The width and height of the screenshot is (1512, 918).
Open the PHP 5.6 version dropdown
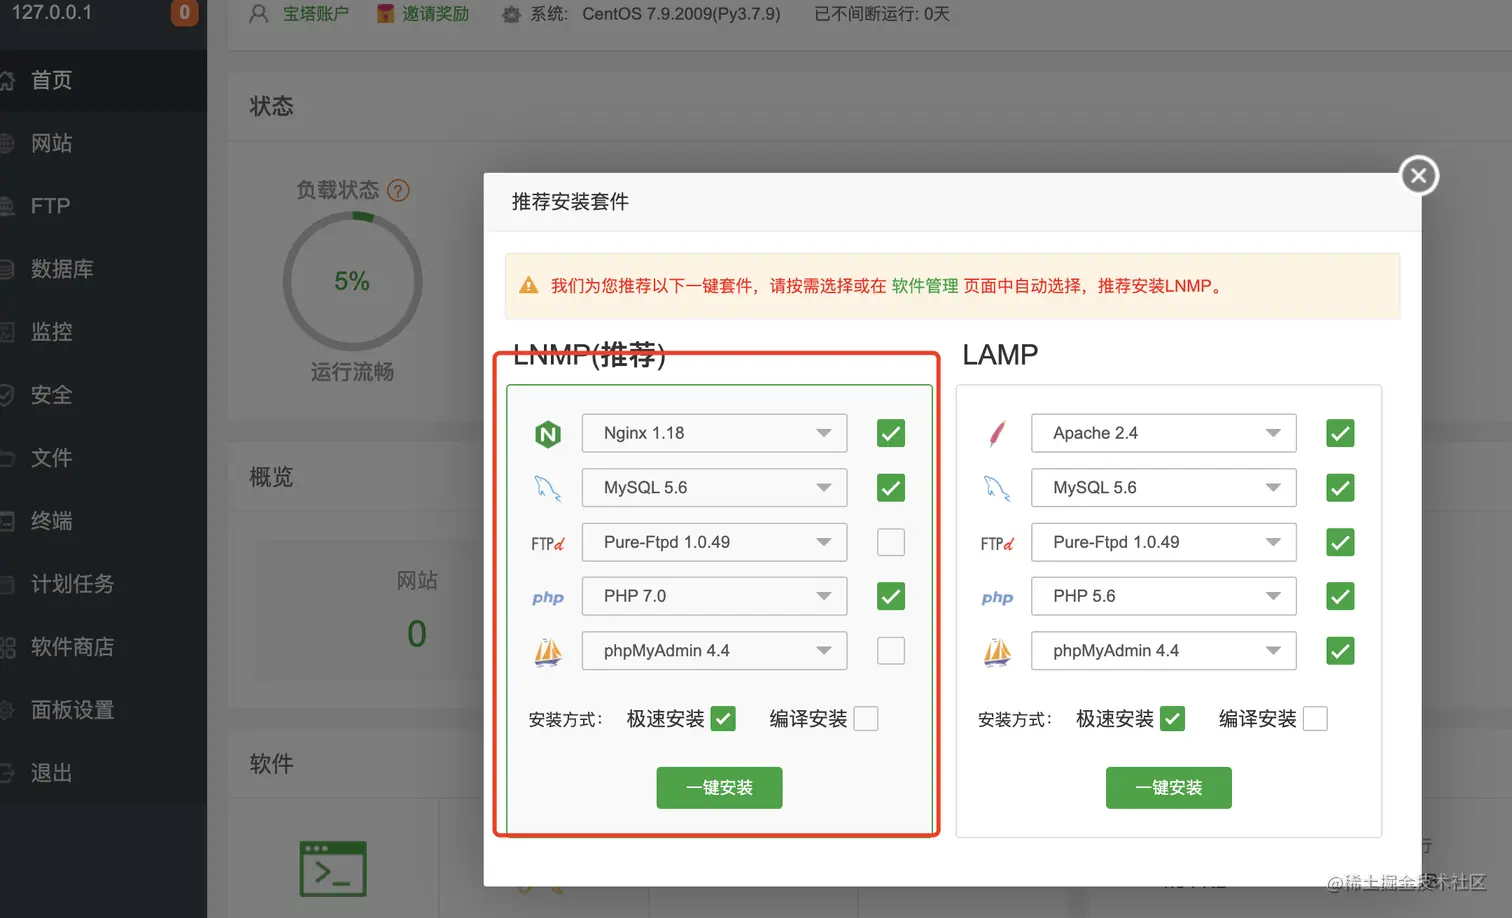click(x=1164, y=596)
